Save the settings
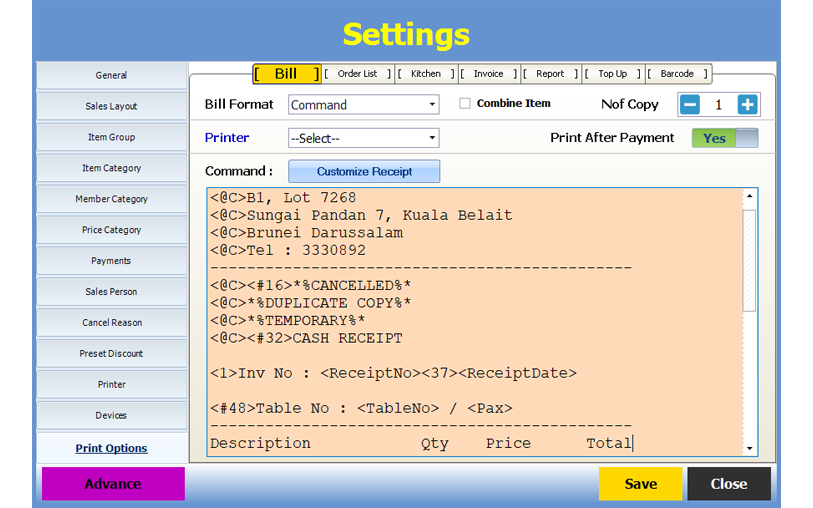Viewport: 813px width, 508px height. (640, 484)
